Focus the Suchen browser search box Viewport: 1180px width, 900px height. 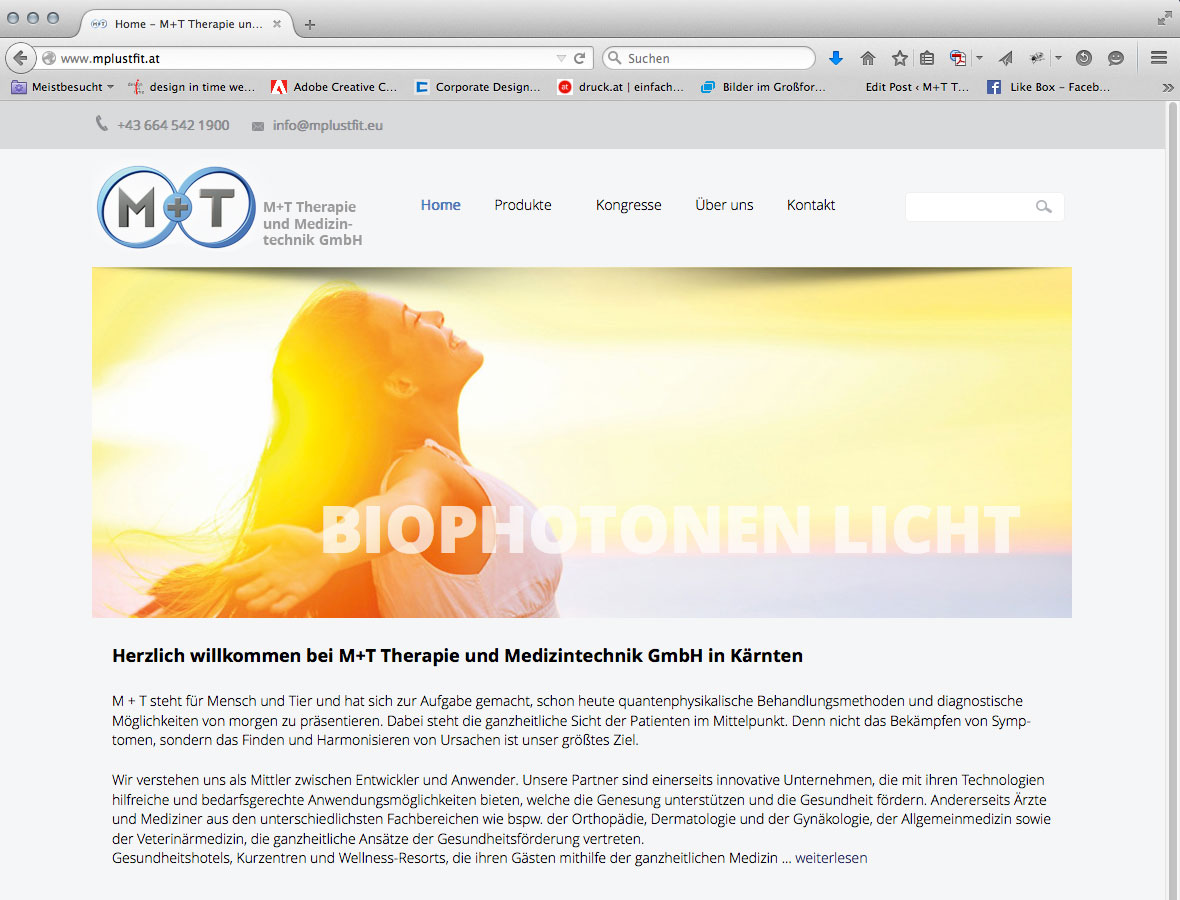coord(709,58)
